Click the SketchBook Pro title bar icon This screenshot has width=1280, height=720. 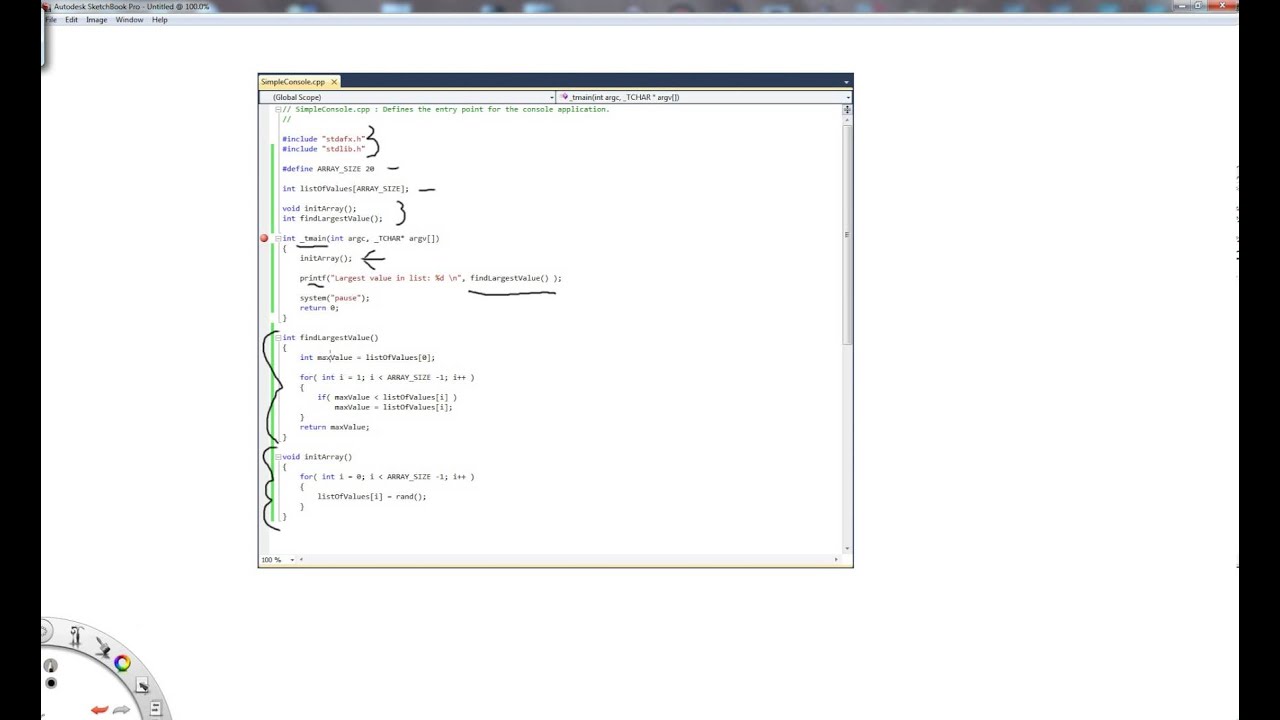coord(46,6)
